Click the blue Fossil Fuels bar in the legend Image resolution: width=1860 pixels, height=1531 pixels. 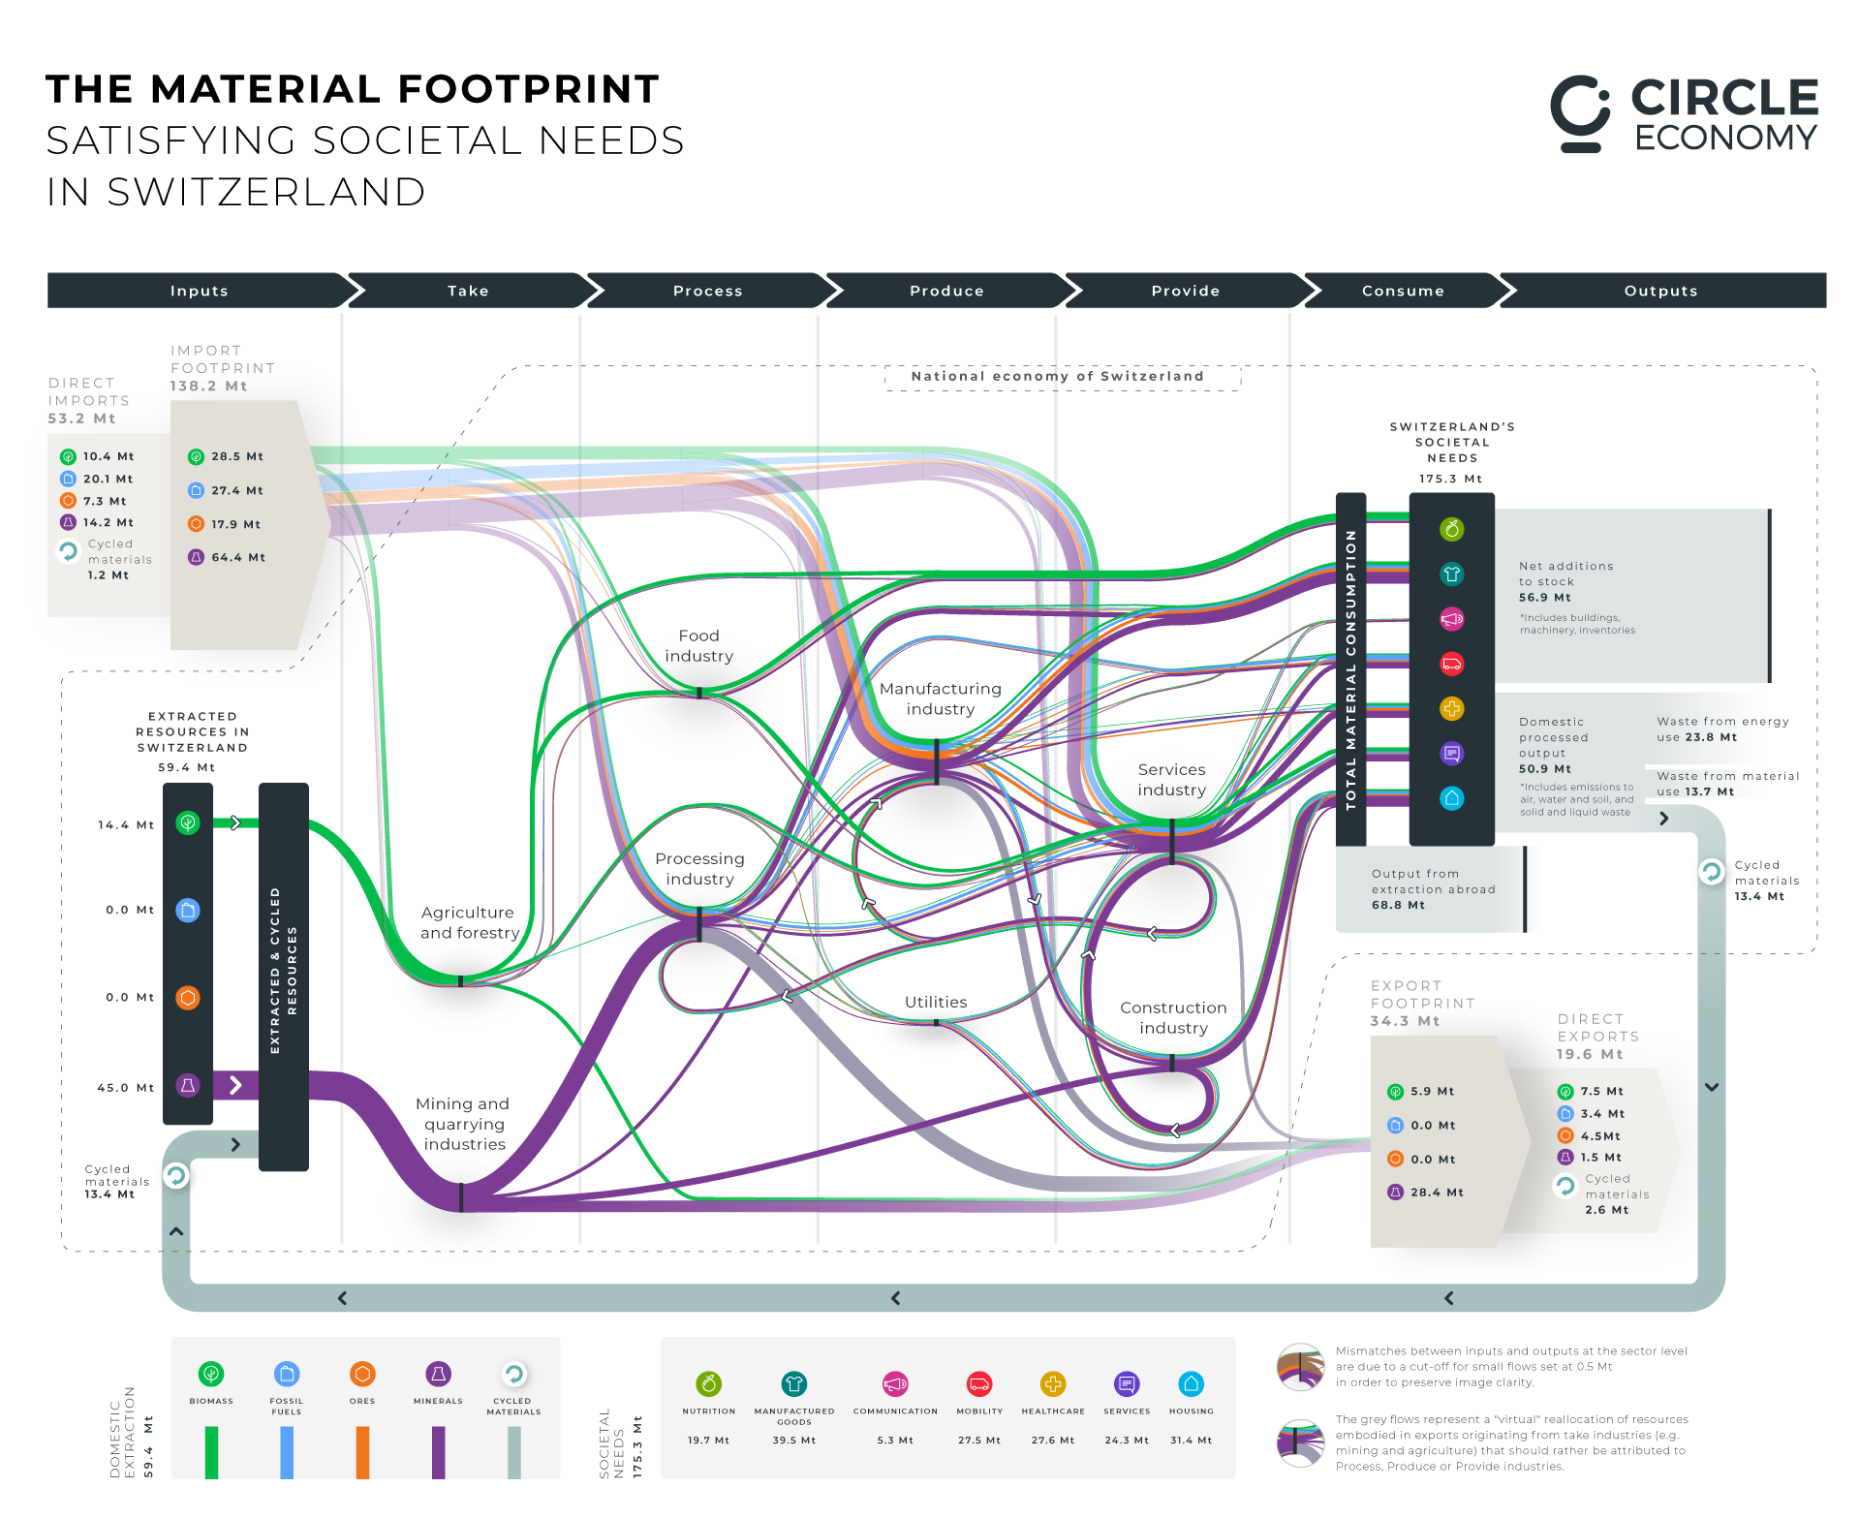(x=287, y=1452)
